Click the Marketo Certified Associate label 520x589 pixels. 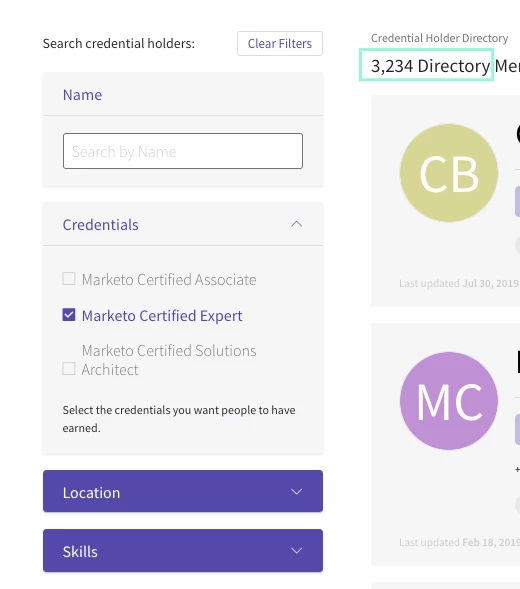coord(169,280)
